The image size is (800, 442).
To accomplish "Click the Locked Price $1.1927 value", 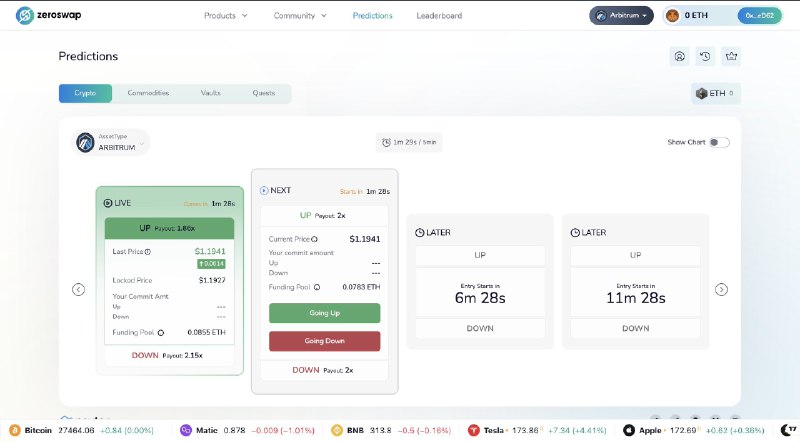I will point(212,280).
